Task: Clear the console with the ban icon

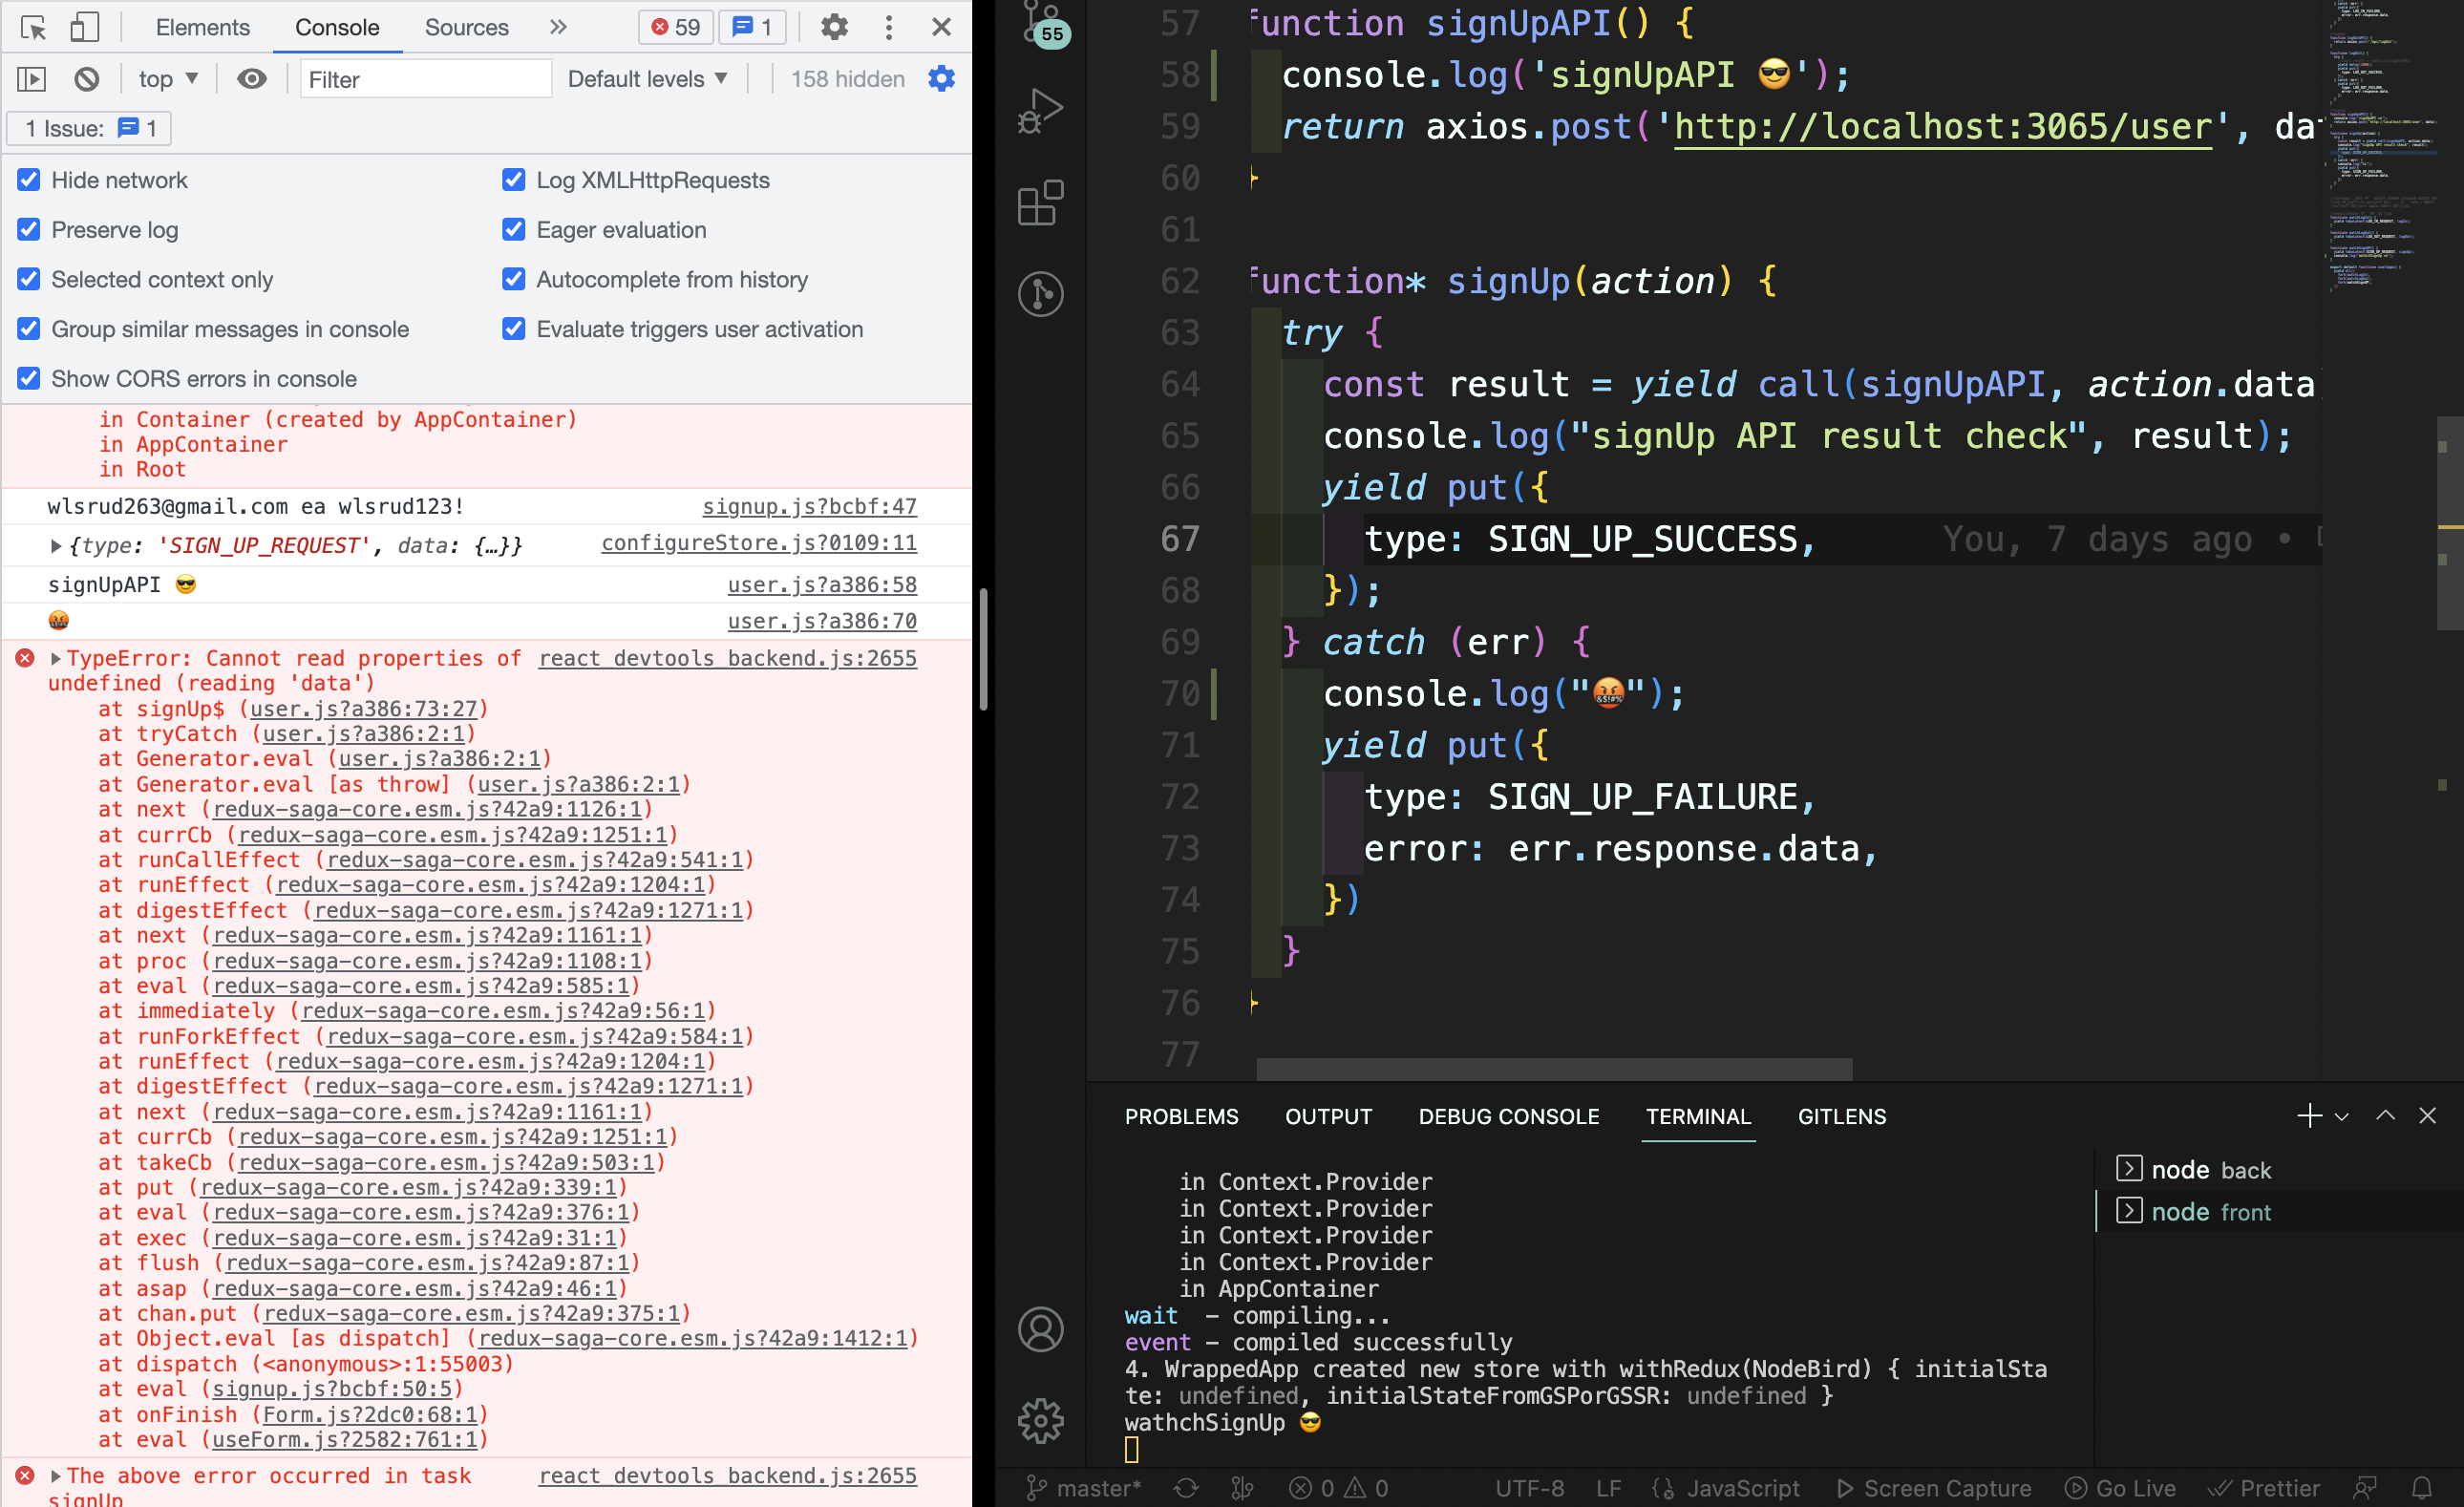Action: click(87, 79)
